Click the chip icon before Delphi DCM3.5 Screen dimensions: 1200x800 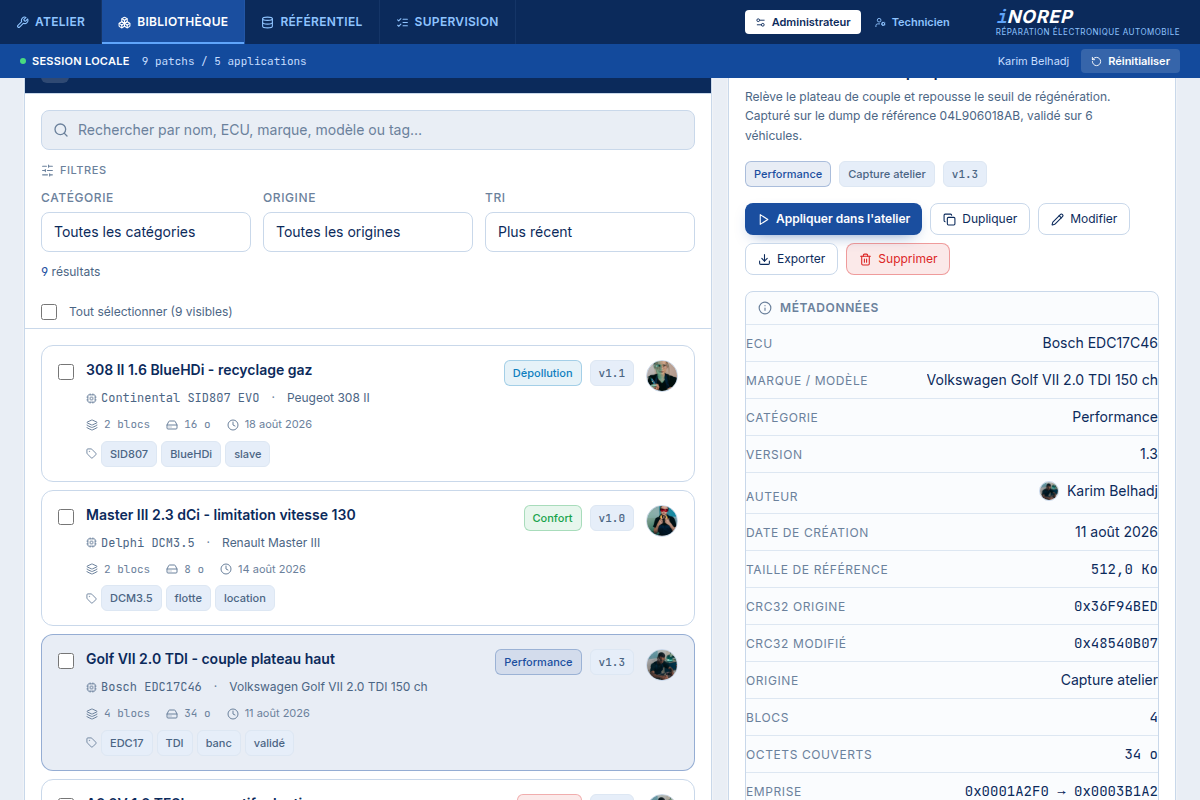tap(92, 543)
